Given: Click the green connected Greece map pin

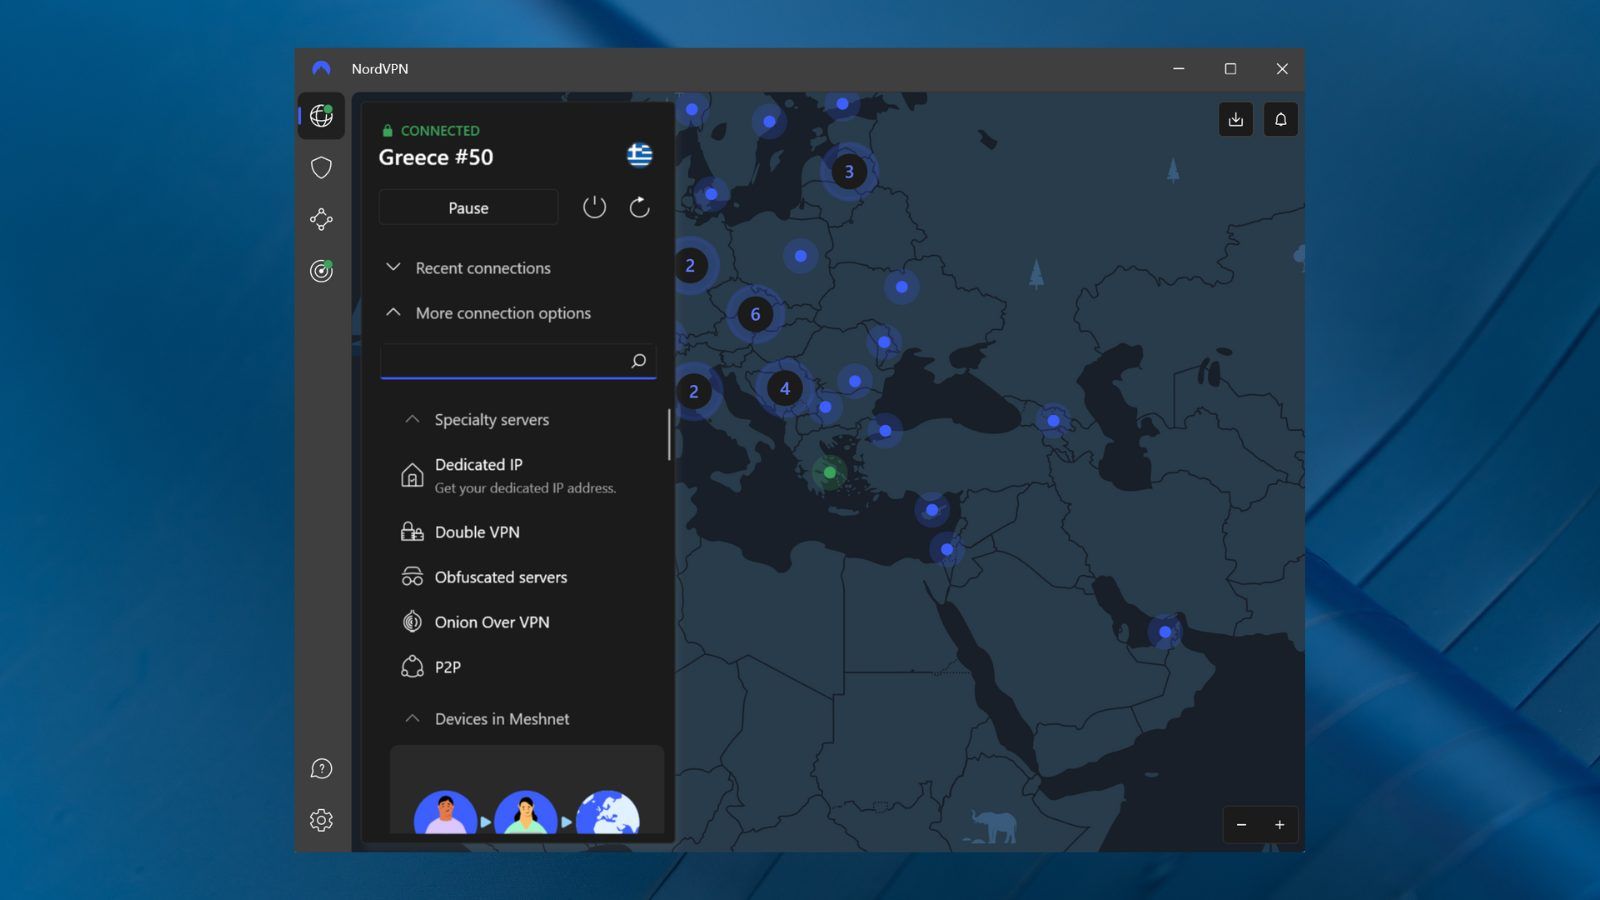Looking at the screenshot, I should (x=830, y=472).
